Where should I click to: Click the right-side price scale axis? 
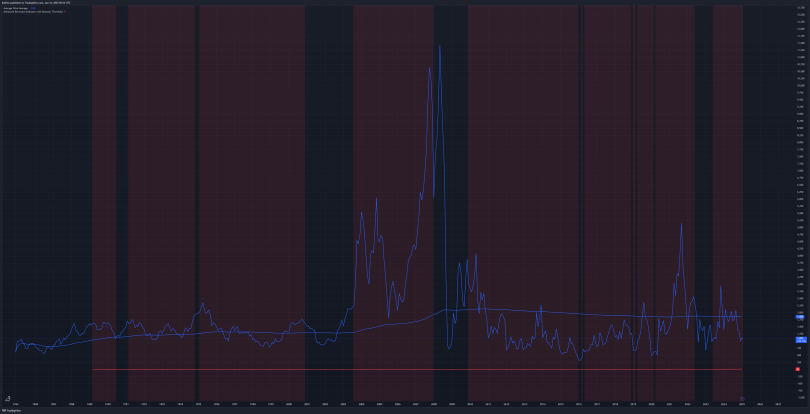click(x=799, y=200)
